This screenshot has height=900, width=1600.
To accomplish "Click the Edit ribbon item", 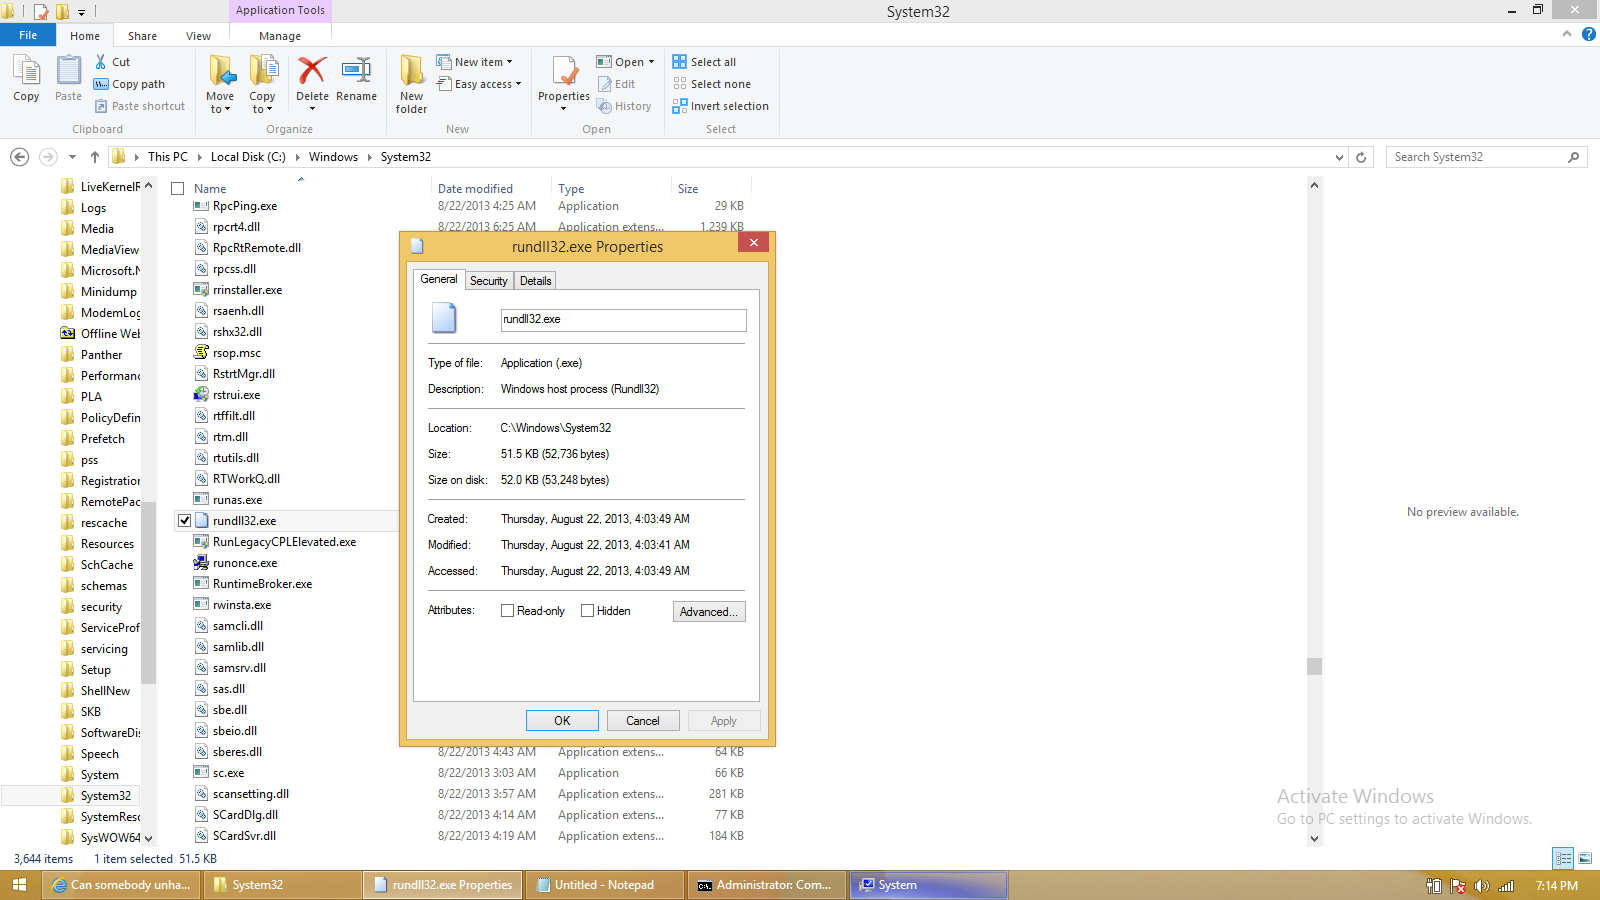I will tap(616, 84).
